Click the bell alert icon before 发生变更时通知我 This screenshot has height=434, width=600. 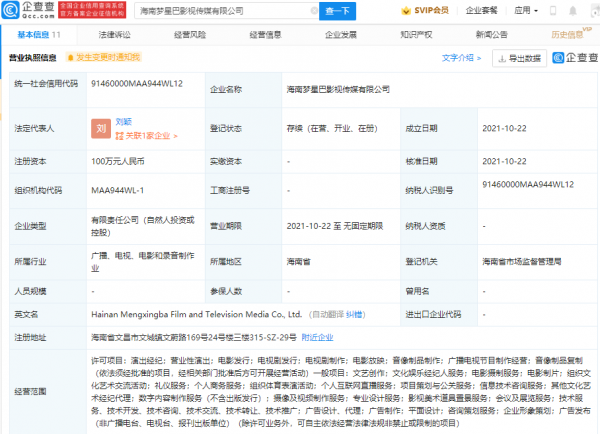(70, 58)
